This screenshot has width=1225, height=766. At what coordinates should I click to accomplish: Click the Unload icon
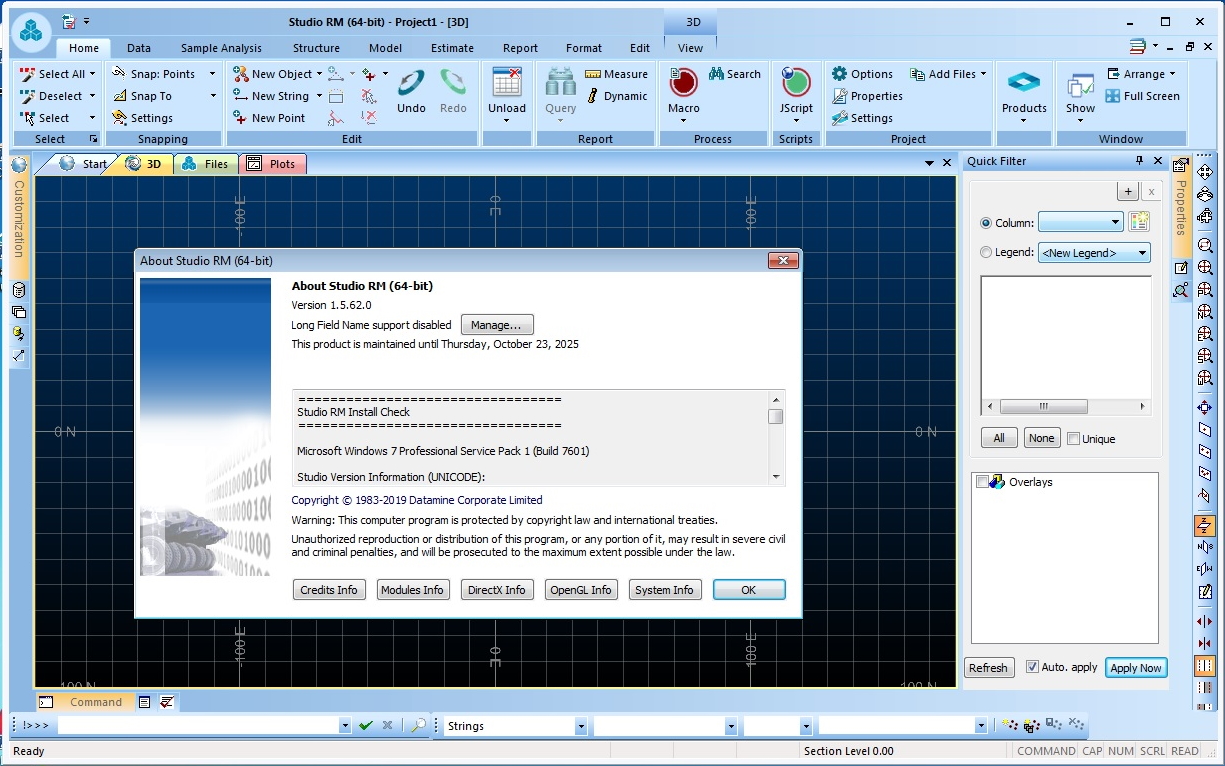pos(507,82)
